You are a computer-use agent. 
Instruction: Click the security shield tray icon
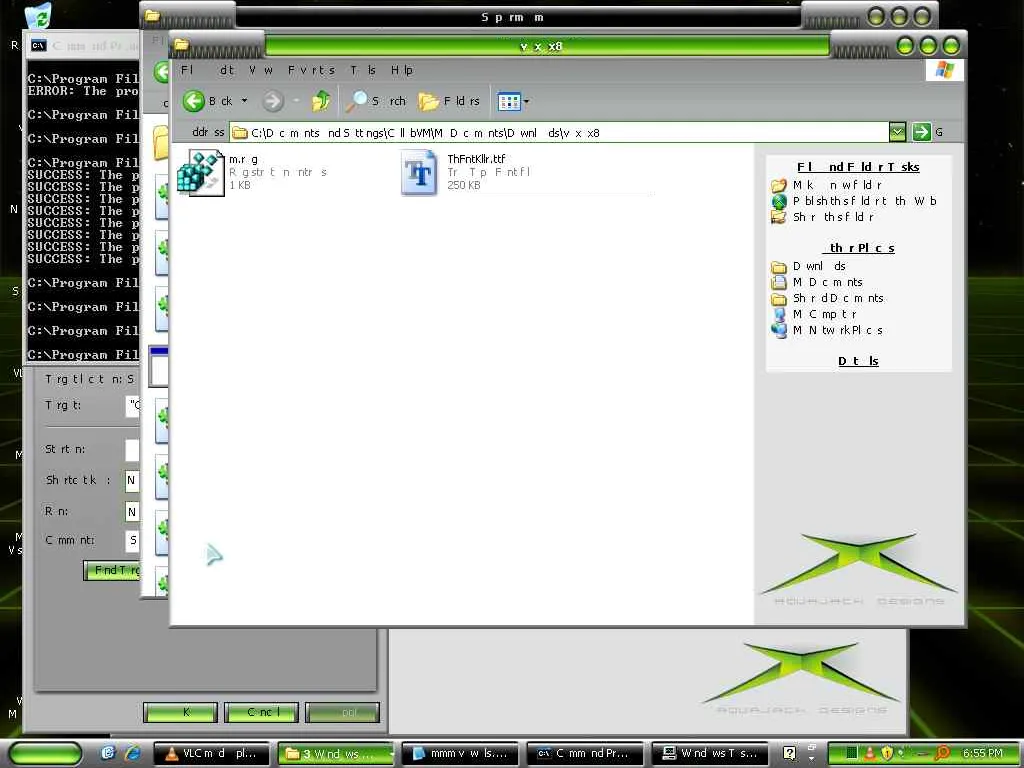(887, 754)
